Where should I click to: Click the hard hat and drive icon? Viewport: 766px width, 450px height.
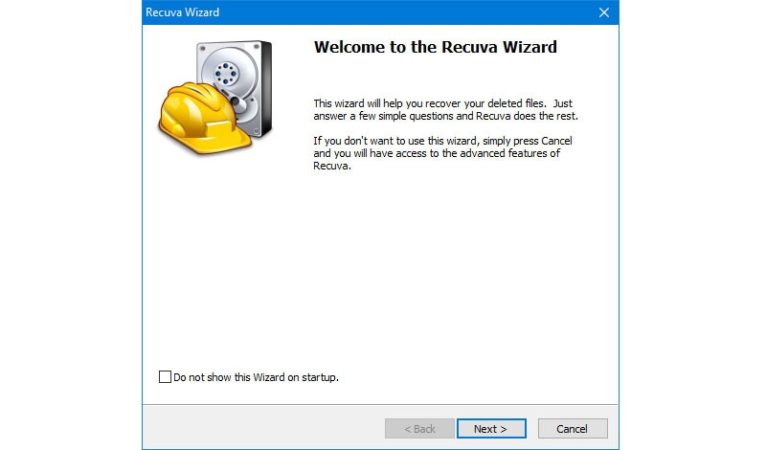click(215, 97)
